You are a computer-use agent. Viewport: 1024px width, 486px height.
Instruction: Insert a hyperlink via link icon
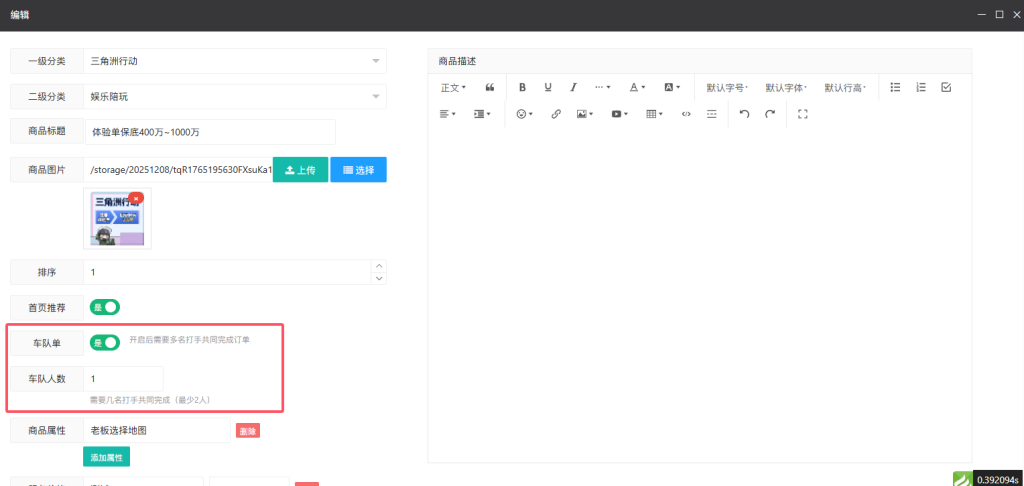[556, 114]
